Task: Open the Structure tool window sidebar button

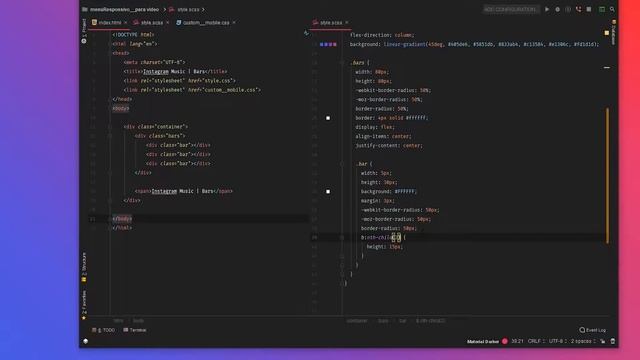Action: [x=84, y=267]
